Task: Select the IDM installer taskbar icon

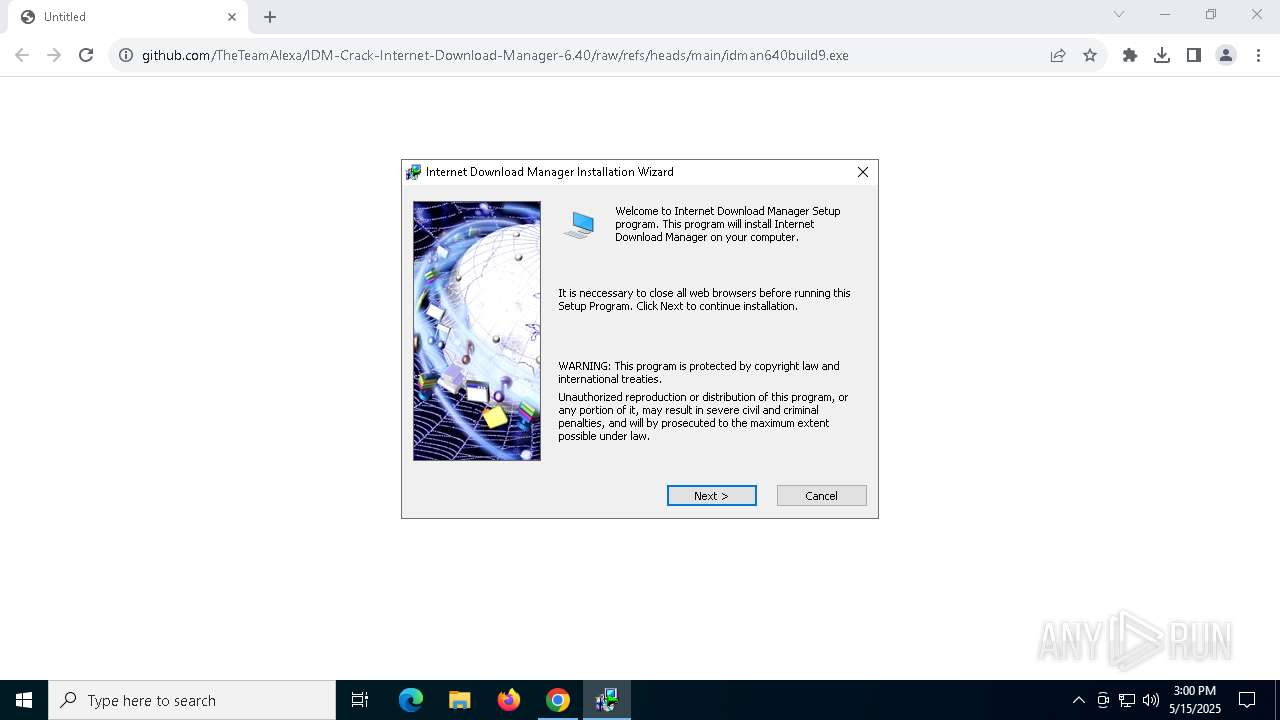Action: click(x=607, y=700)
